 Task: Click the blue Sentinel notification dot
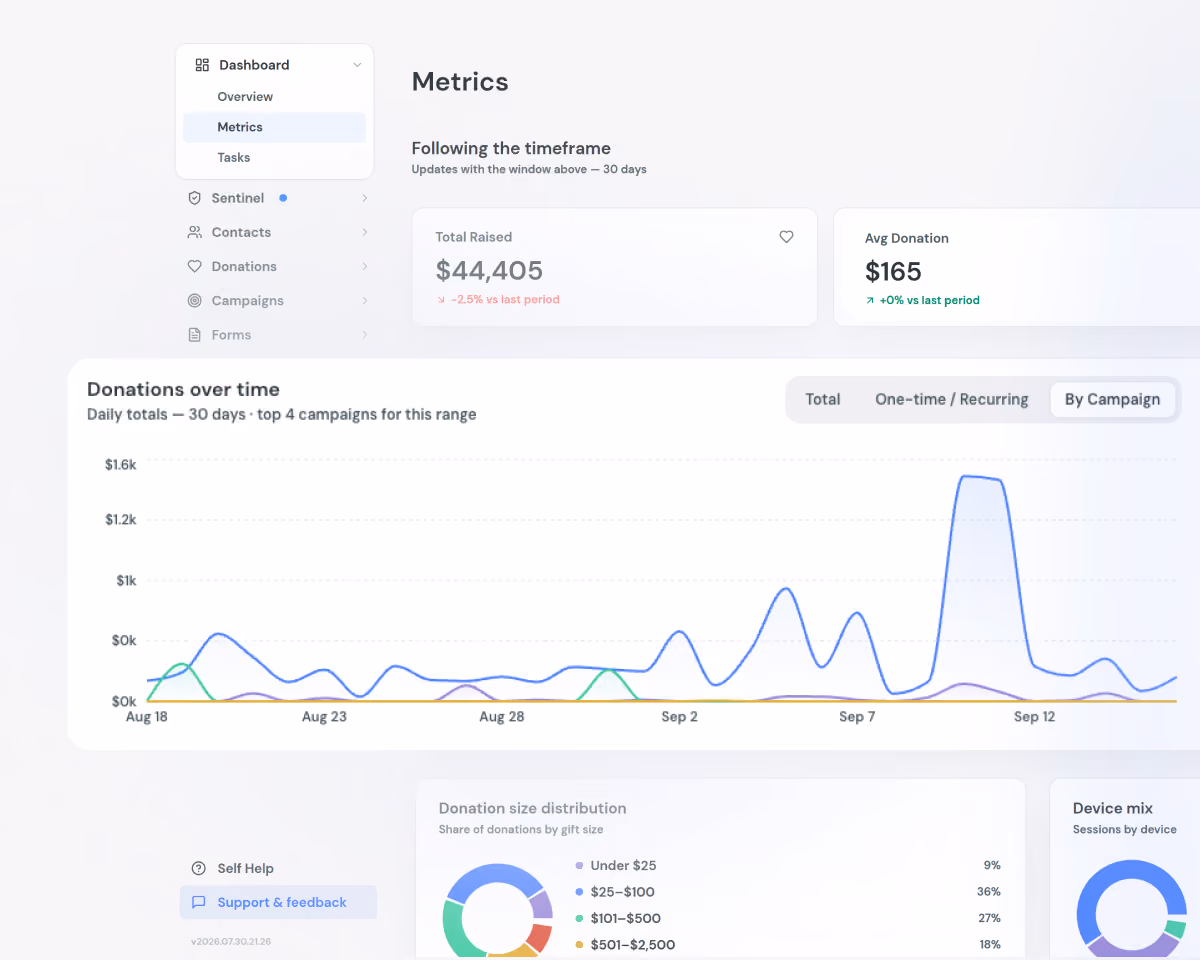(x=283, y=198)
